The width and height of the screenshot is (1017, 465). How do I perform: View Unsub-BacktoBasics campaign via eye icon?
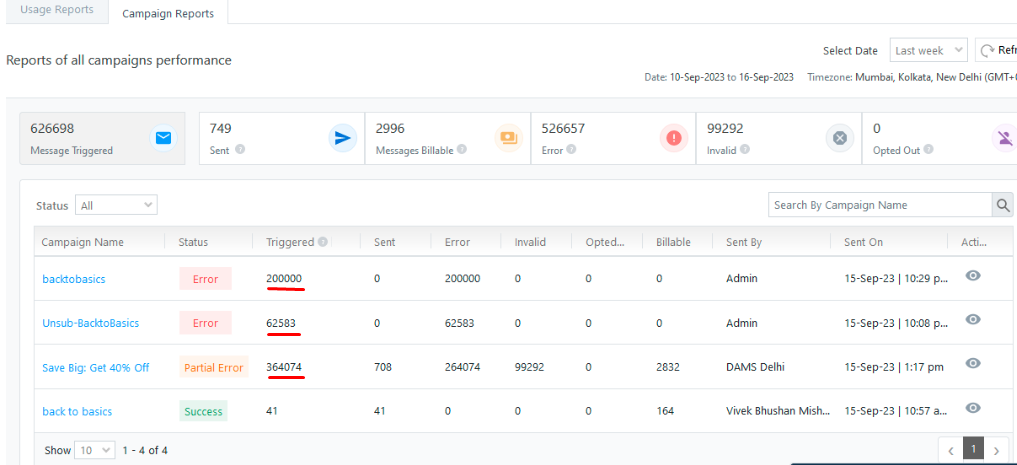click(972, 320)
